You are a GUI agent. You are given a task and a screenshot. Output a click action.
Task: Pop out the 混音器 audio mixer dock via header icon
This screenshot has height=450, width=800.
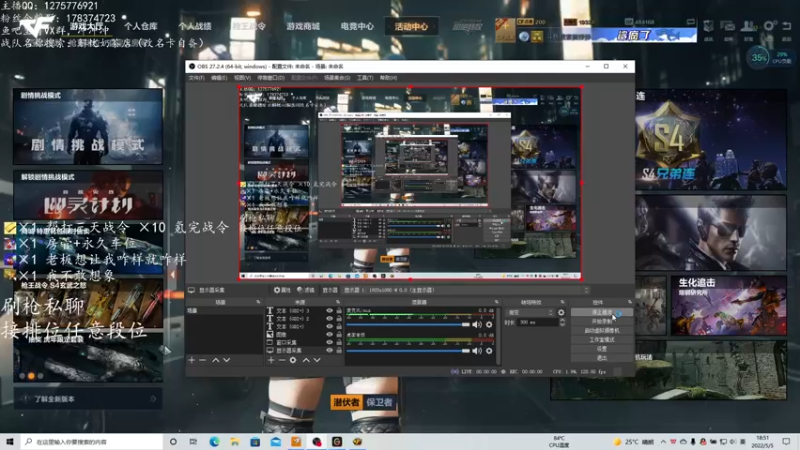[x=496, y=302]
